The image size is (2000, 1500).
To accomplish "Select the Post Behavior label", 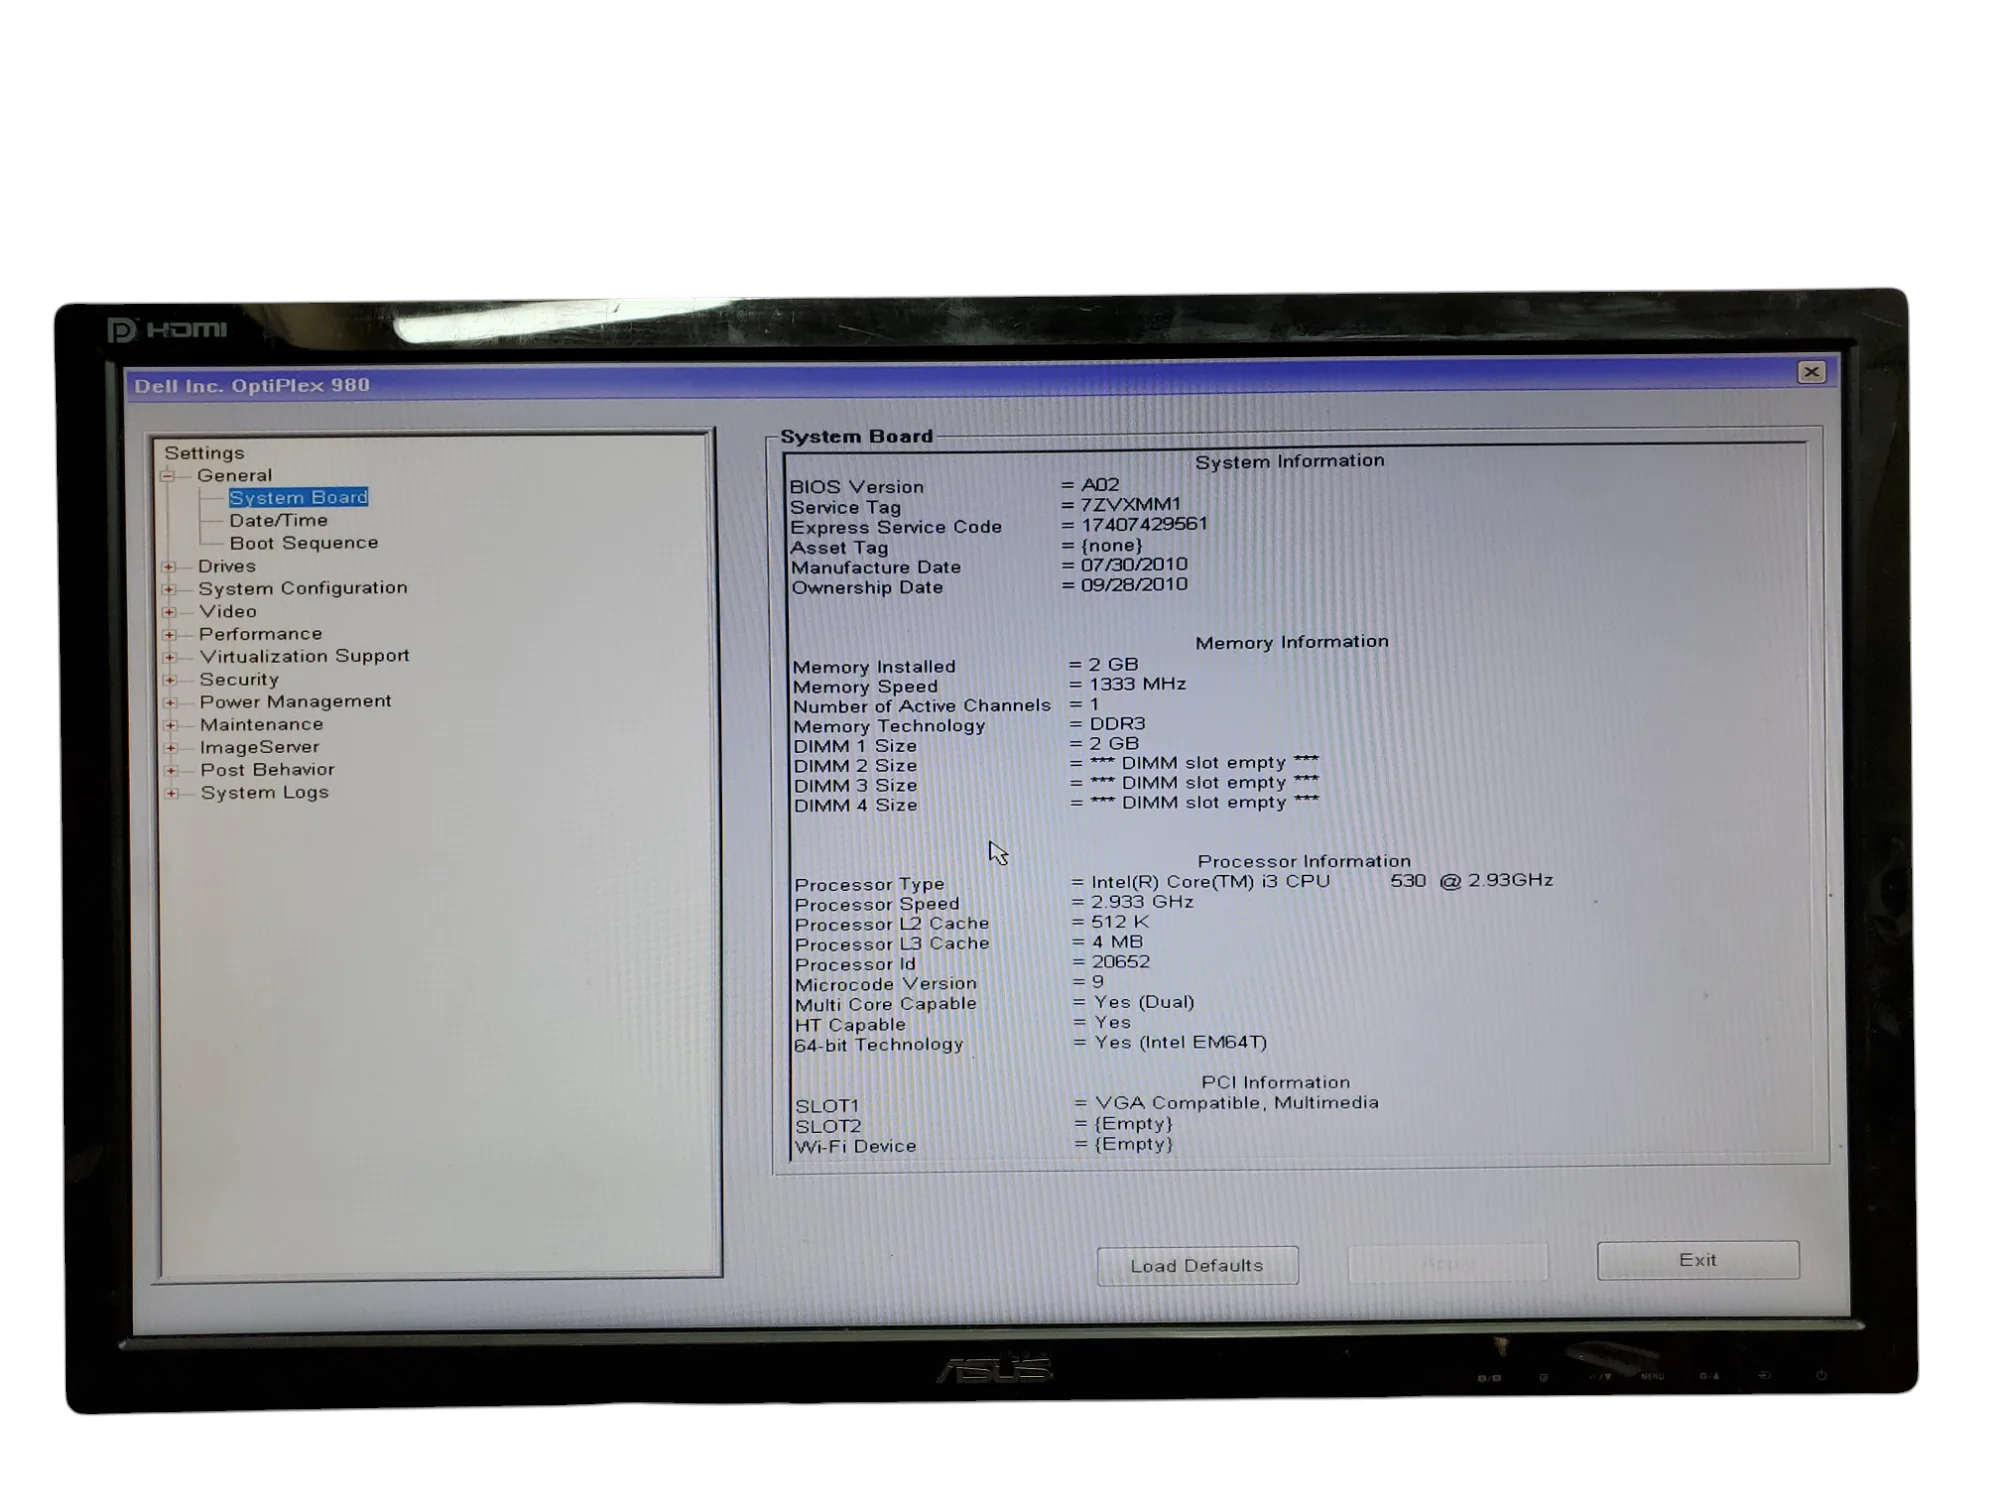I will (x=267, y=770).
